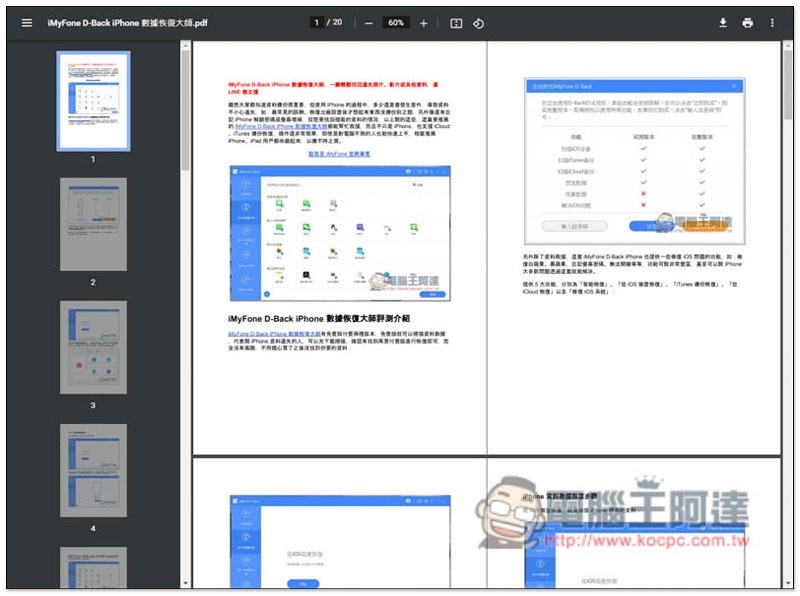This screenshot has width=800, height=596.
Task: Click the document scrollbar down arrow
Action: coord(788,583)
